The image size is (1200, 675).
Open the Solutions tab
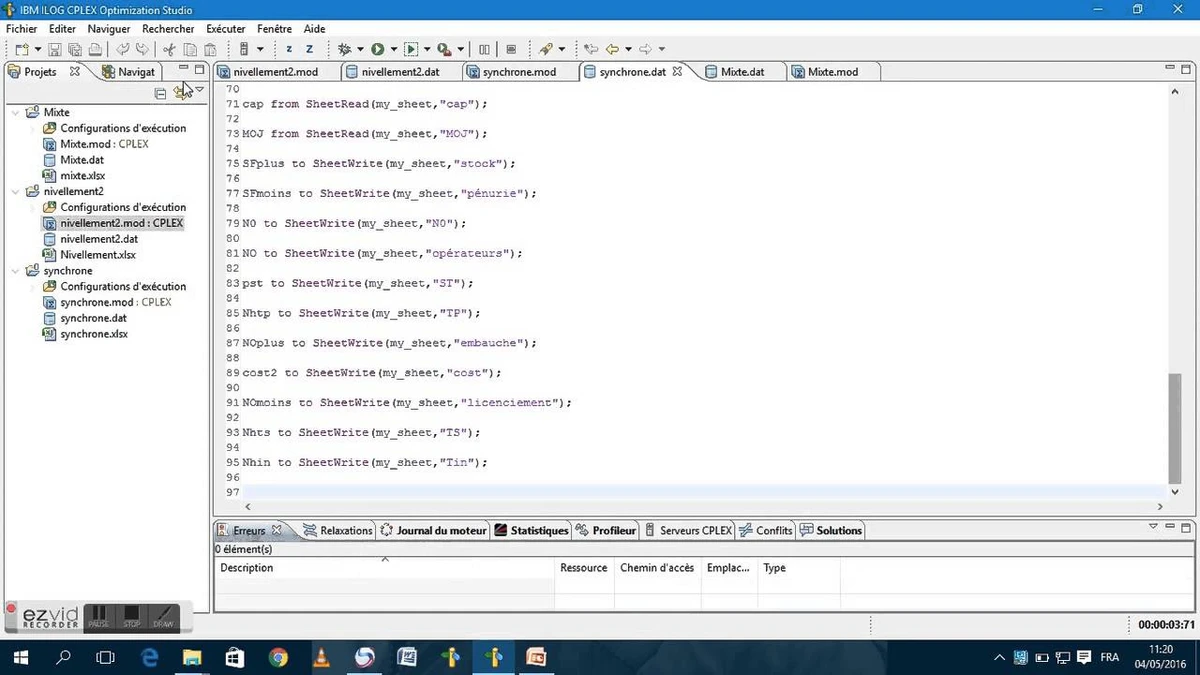(x=831, y=530)
